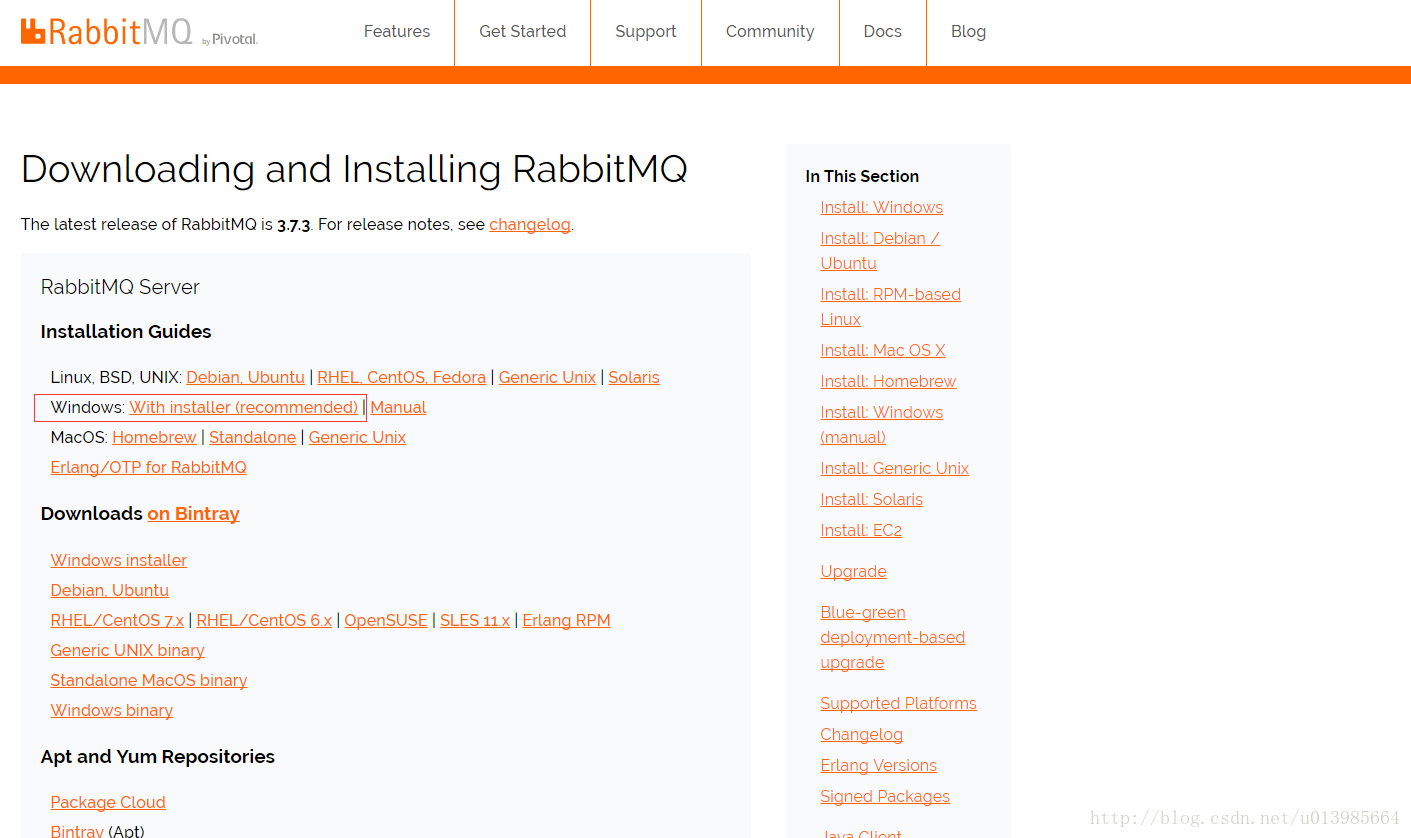Screen dimensions: 1411x838
Task: Click the Installation Guides heading
Action: click(126, 331)
